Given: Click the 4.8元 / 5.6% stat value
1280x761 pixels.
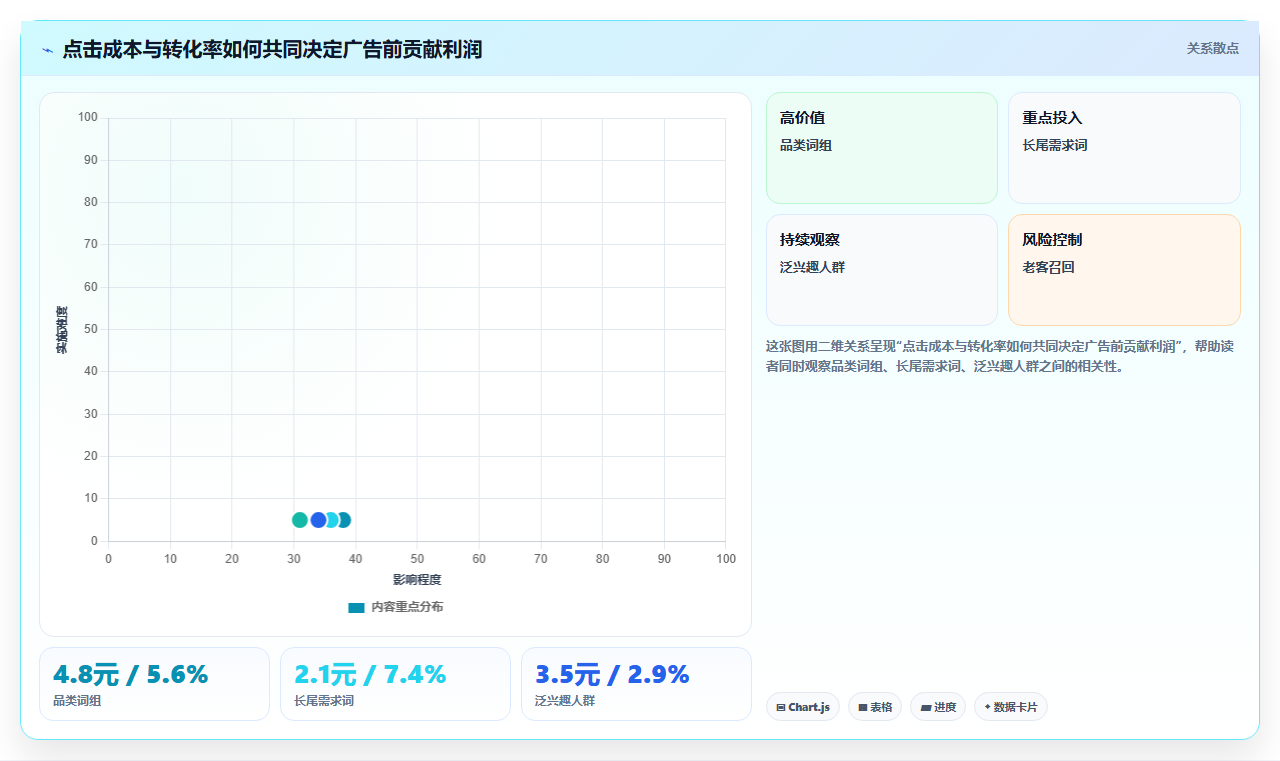Looking at the screenshot, I should [x=131, y=675].
